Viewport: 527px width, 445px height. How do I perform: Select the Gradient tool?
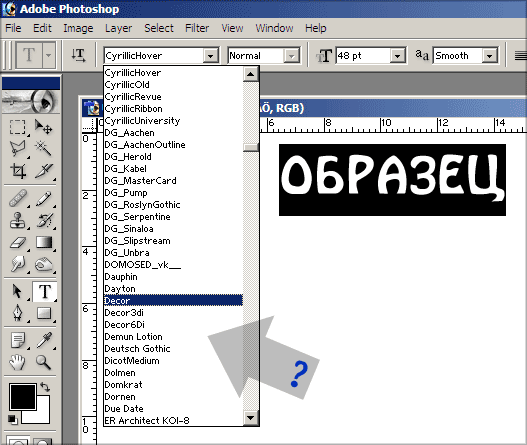(x=44, y=243)
